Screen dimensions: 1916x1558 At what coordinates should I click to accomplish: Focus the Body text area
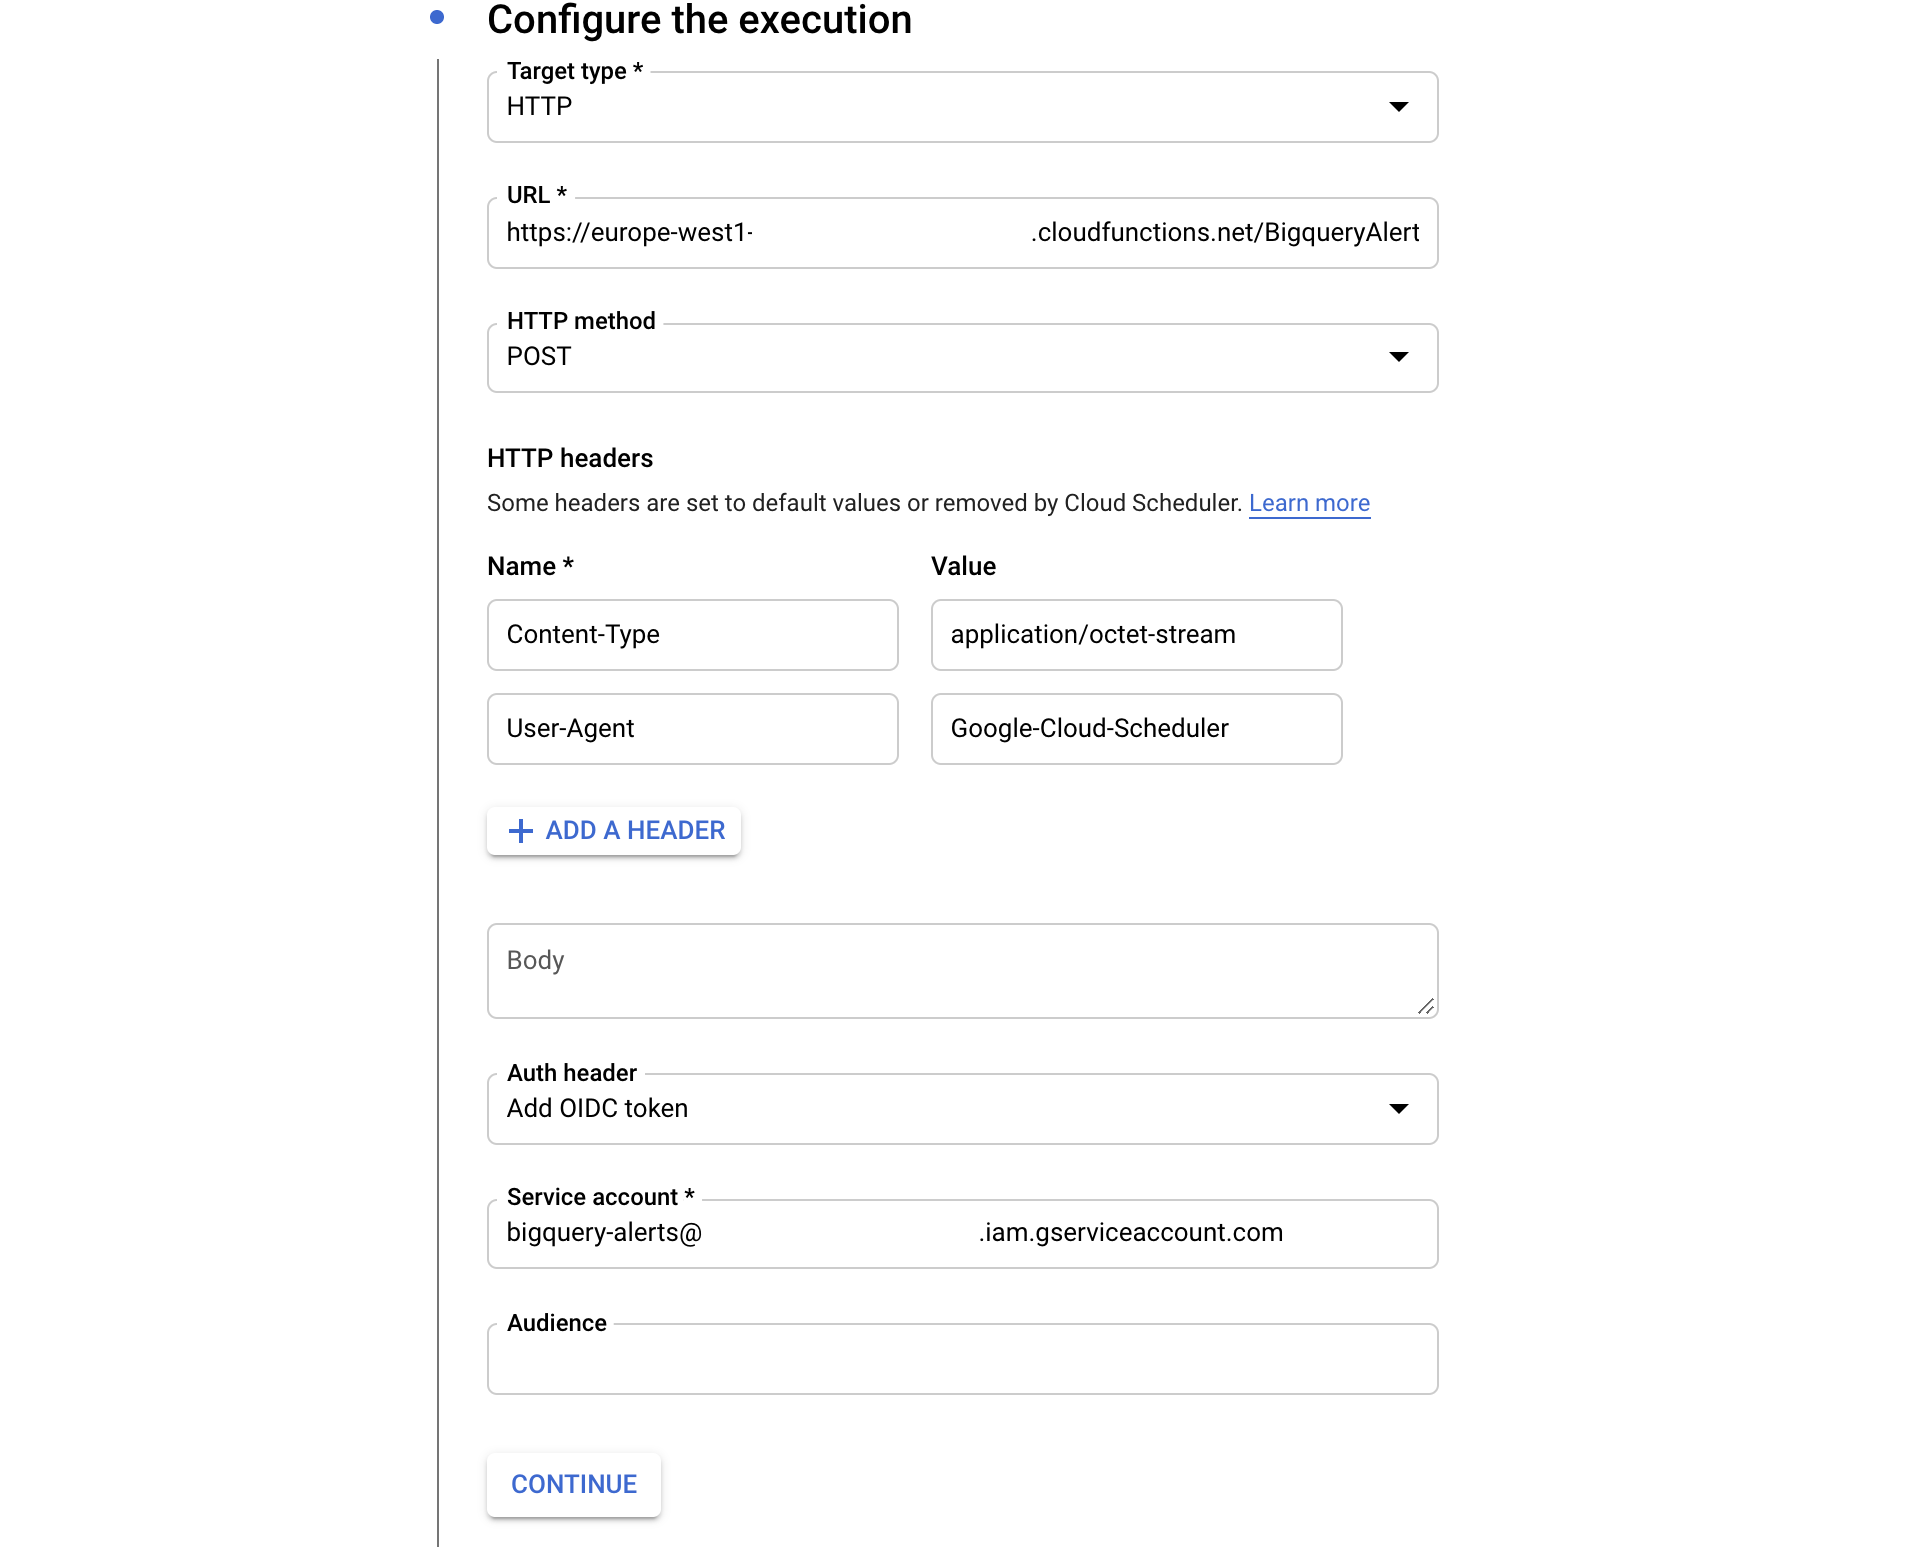point(960,970)
